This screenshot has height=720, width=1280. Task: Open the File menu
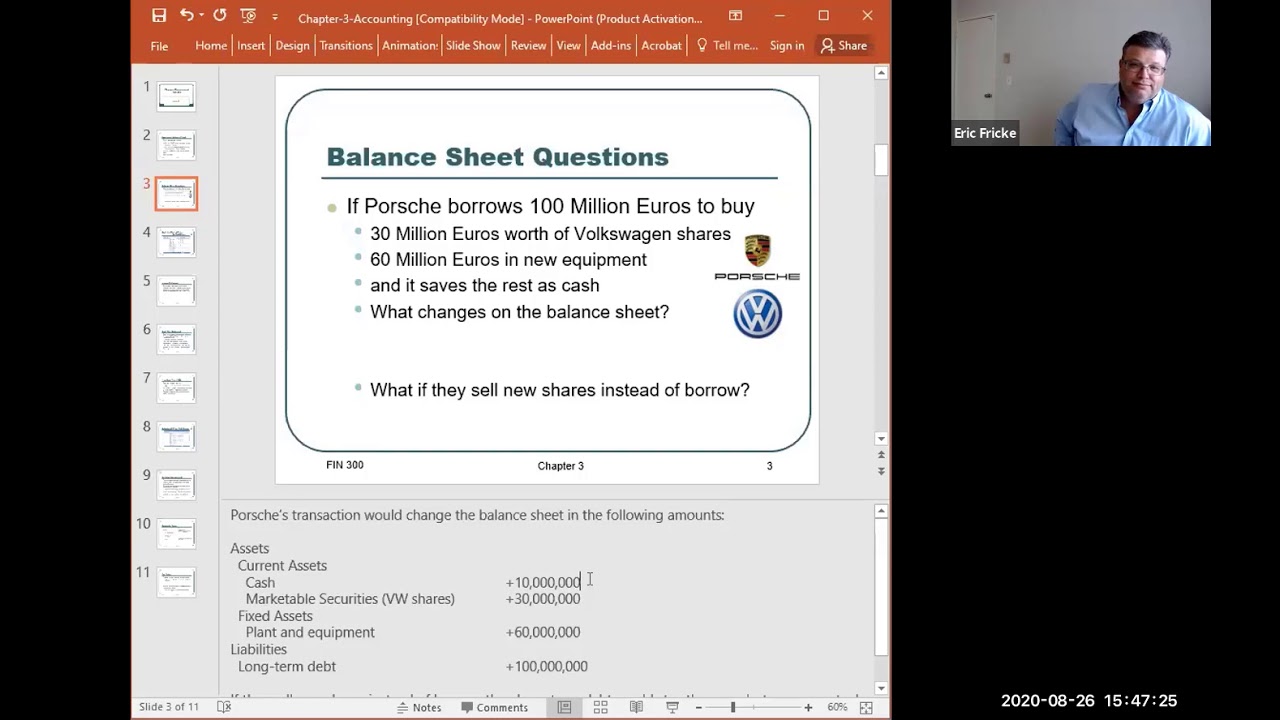tap(159, 46)
